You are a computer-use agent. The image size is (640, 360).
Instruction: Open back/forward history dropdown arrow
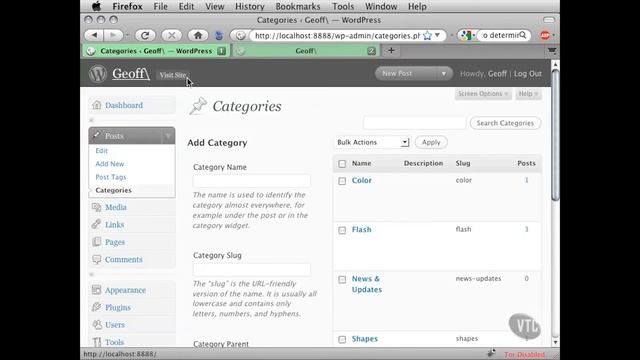tap(127, 36)
